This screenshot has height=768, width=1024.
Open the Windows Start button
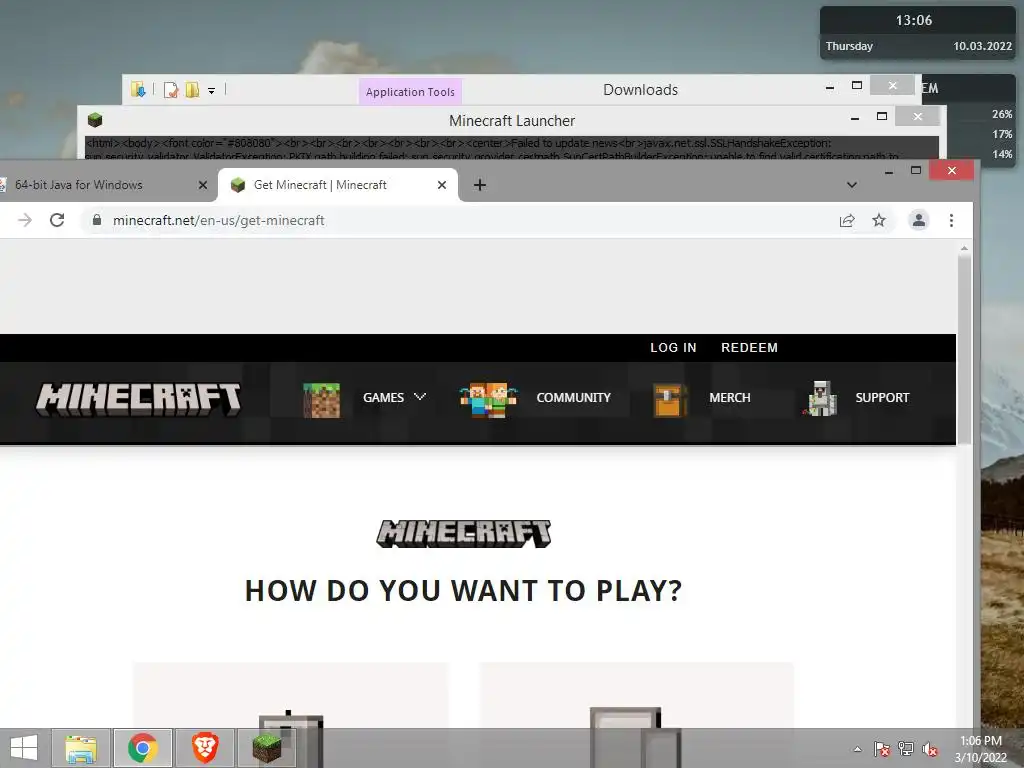24,748
